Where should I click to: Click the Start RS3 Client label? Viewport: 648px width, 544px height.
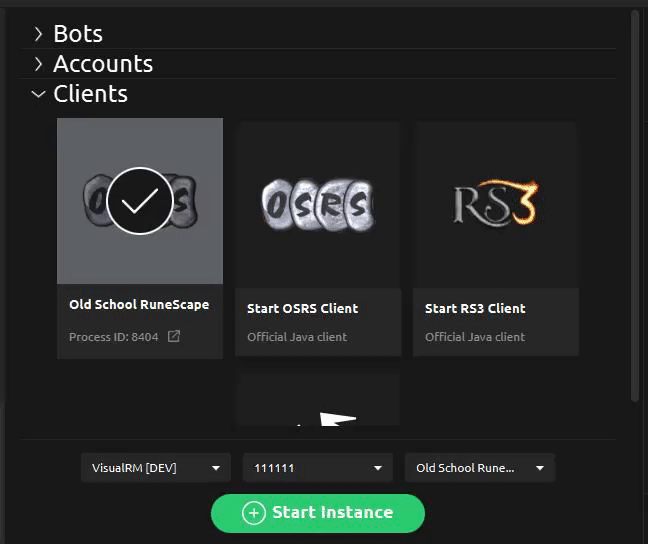(475, 308)
